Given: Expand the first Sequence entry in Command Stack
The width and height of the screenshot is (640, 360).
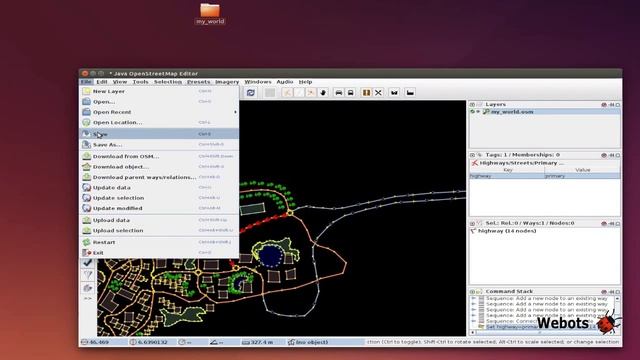Looking at the screenshot, I should 474,298.
